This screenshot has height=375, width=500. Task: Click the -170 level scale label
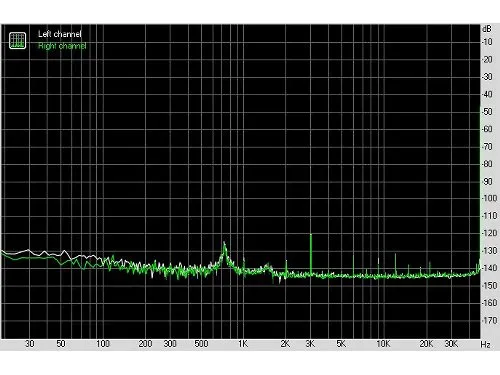(490, 320)
